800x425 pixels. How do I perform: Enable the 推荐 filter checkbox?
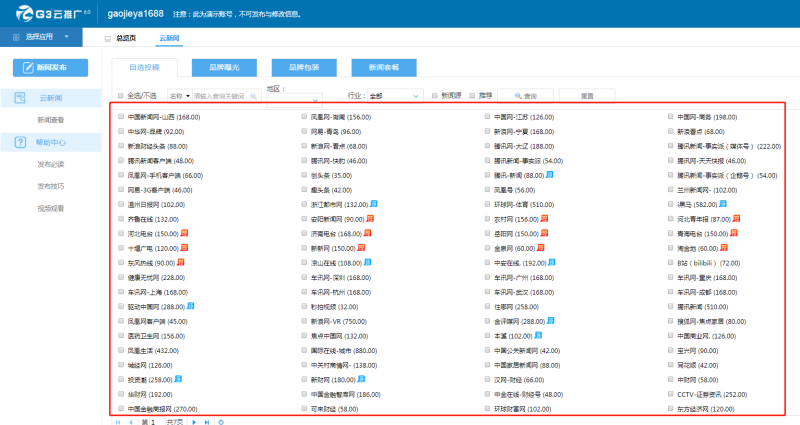point(472,95)
